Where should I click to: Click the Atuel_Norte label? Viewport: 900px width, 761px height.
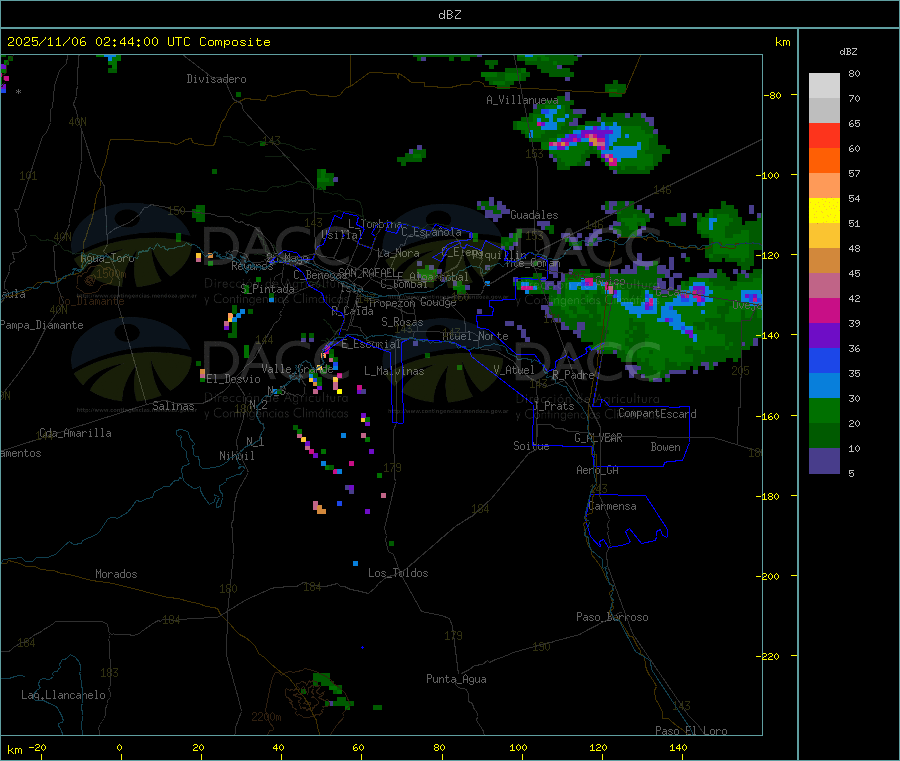(475, 336)
